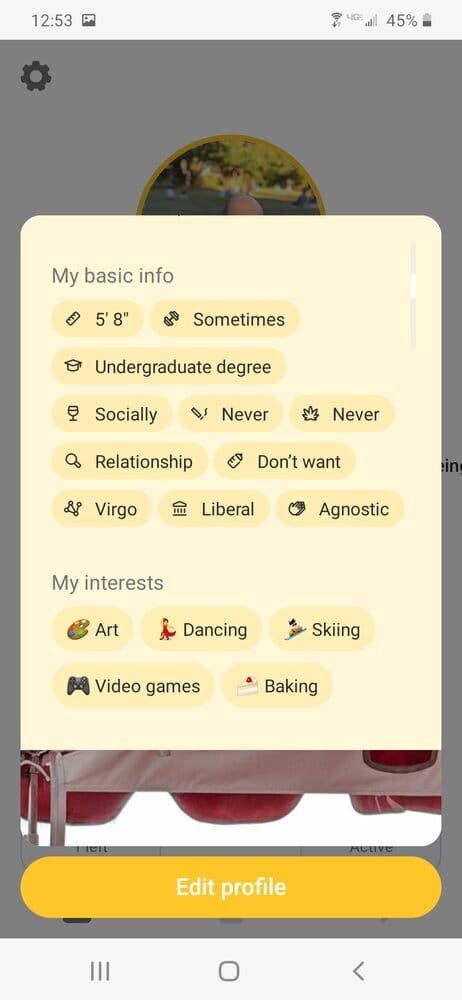This screenshot has height=1000, width=462.
Task: Tap the Dancing interest chip
Action: (201, 629)
